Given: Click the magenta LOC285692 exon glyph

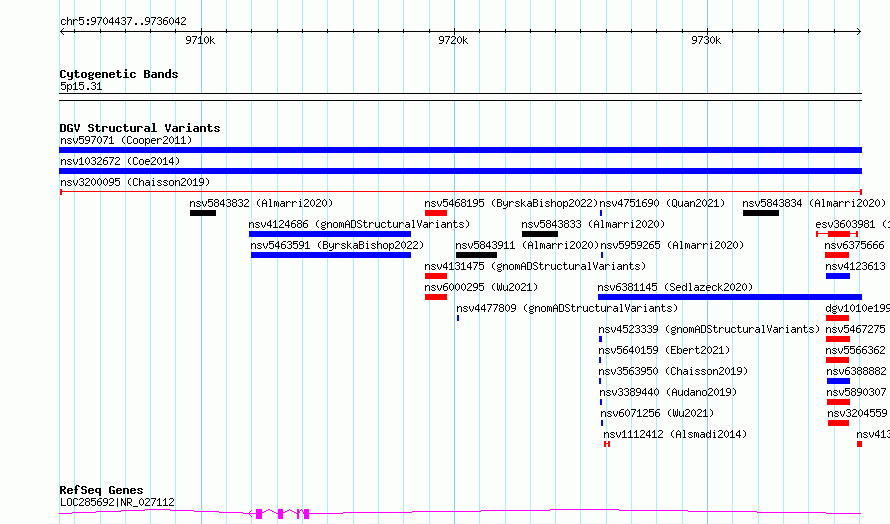Looking at the screenshot, I should tap(280, 514).
